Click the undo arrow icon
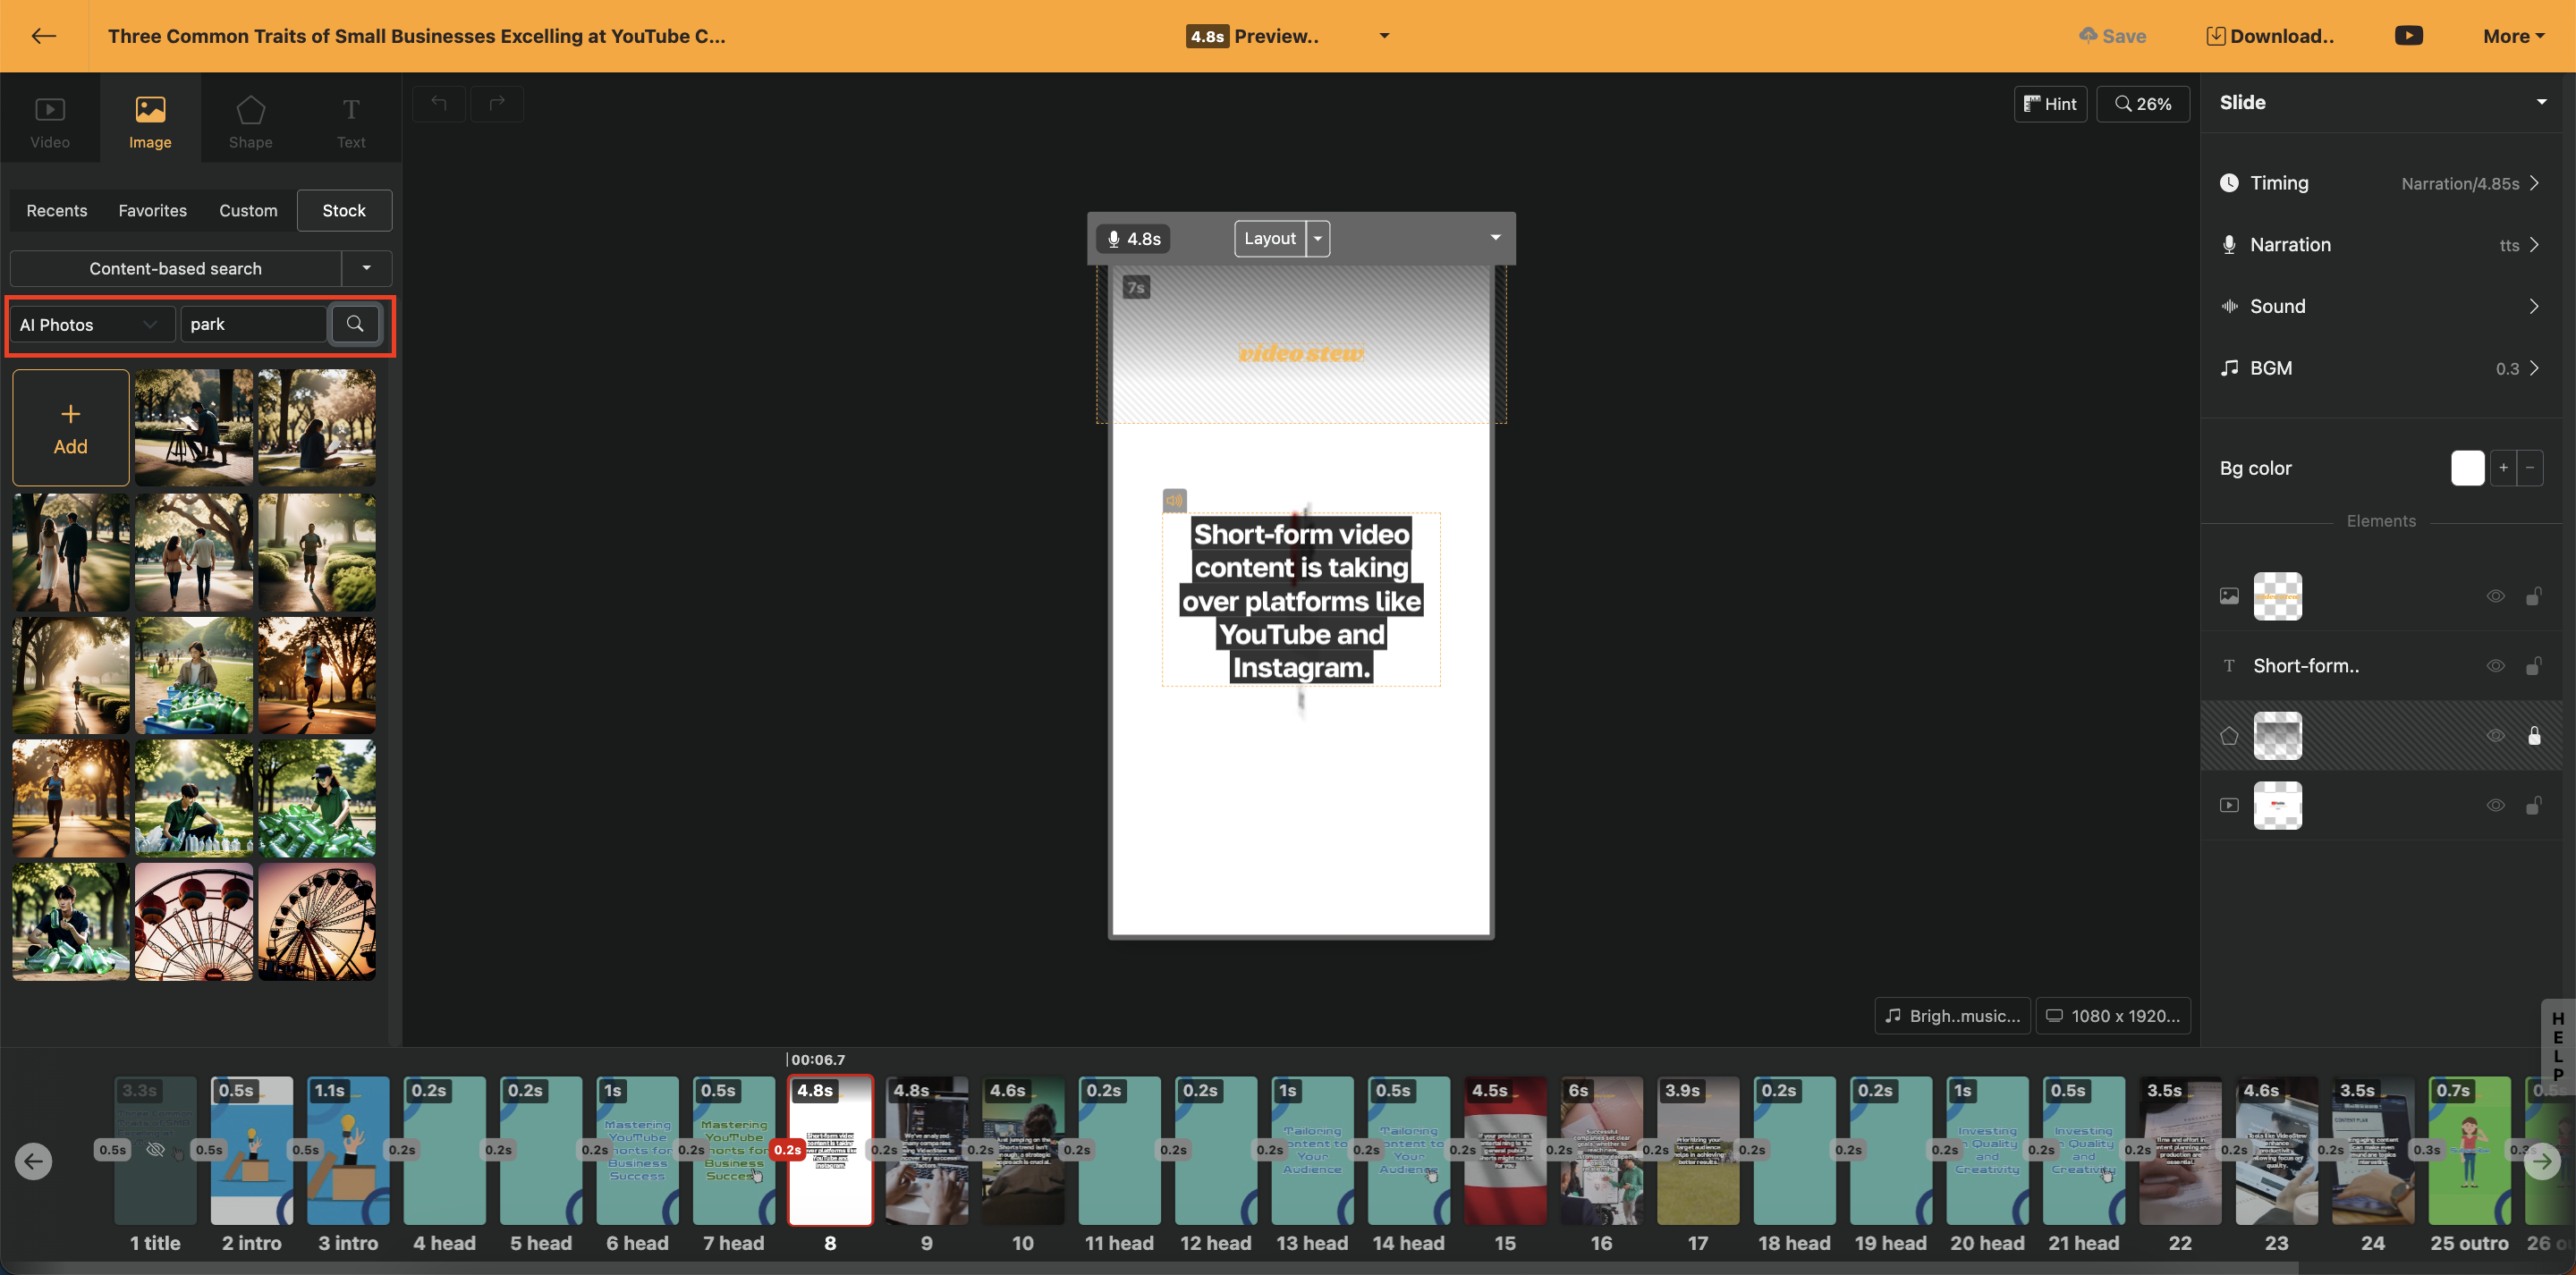 coord(439,103)
